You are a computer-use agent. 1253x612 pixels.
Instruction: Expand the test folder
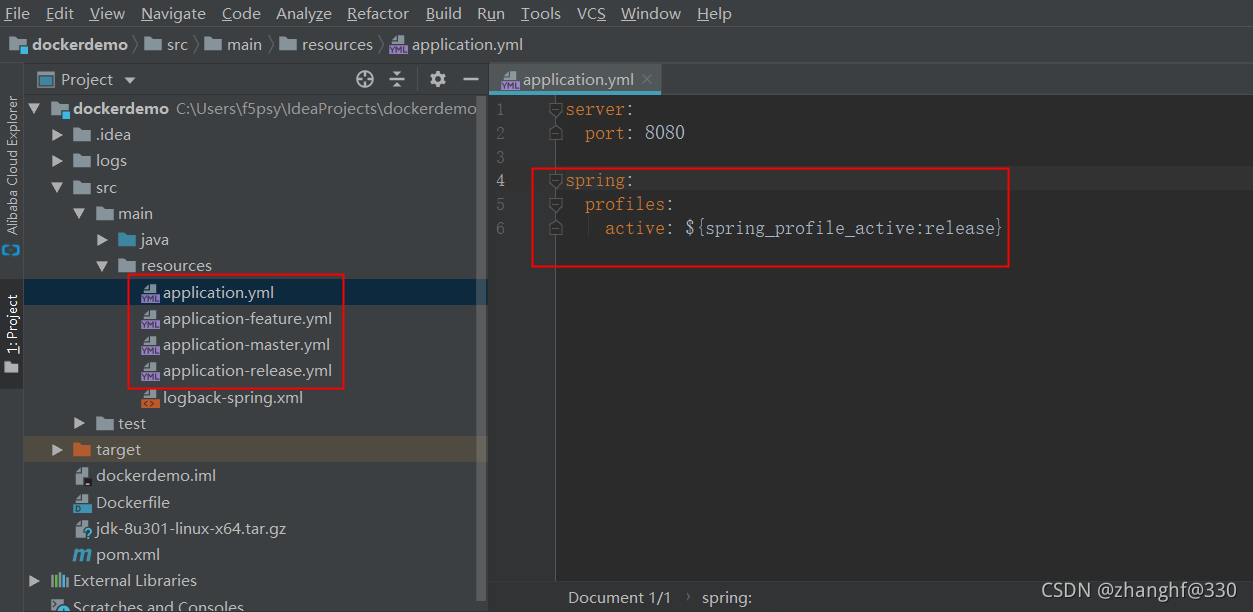point(80,423)
